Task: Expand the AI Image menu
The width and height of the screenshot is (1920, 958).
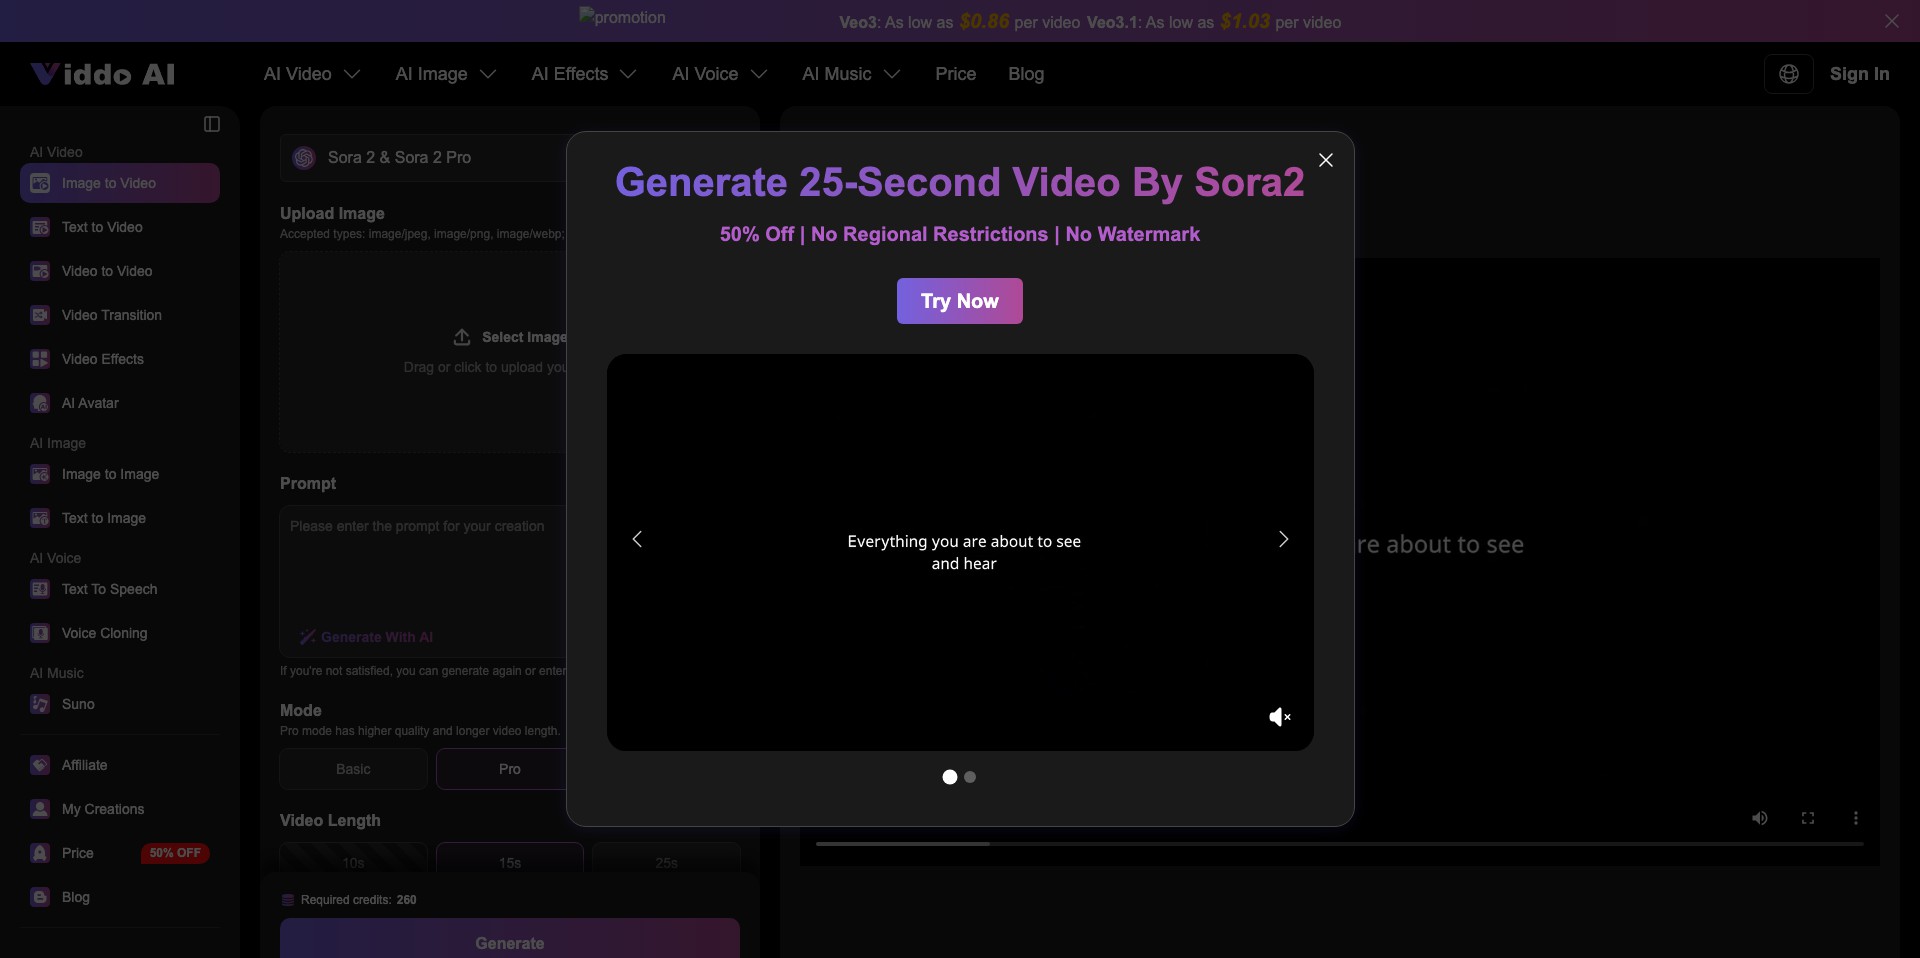Action: coord(446,74)
